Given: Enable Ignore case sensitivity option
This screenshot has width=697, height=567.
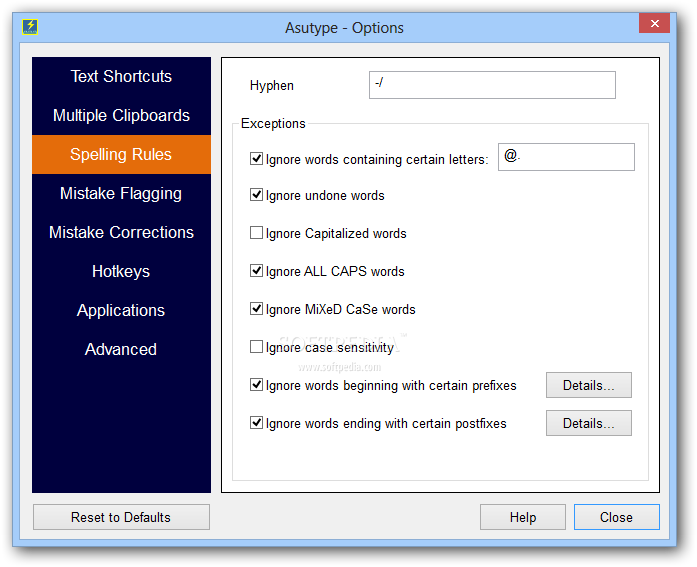Looking at the screenshot, I should click(256, 347).
